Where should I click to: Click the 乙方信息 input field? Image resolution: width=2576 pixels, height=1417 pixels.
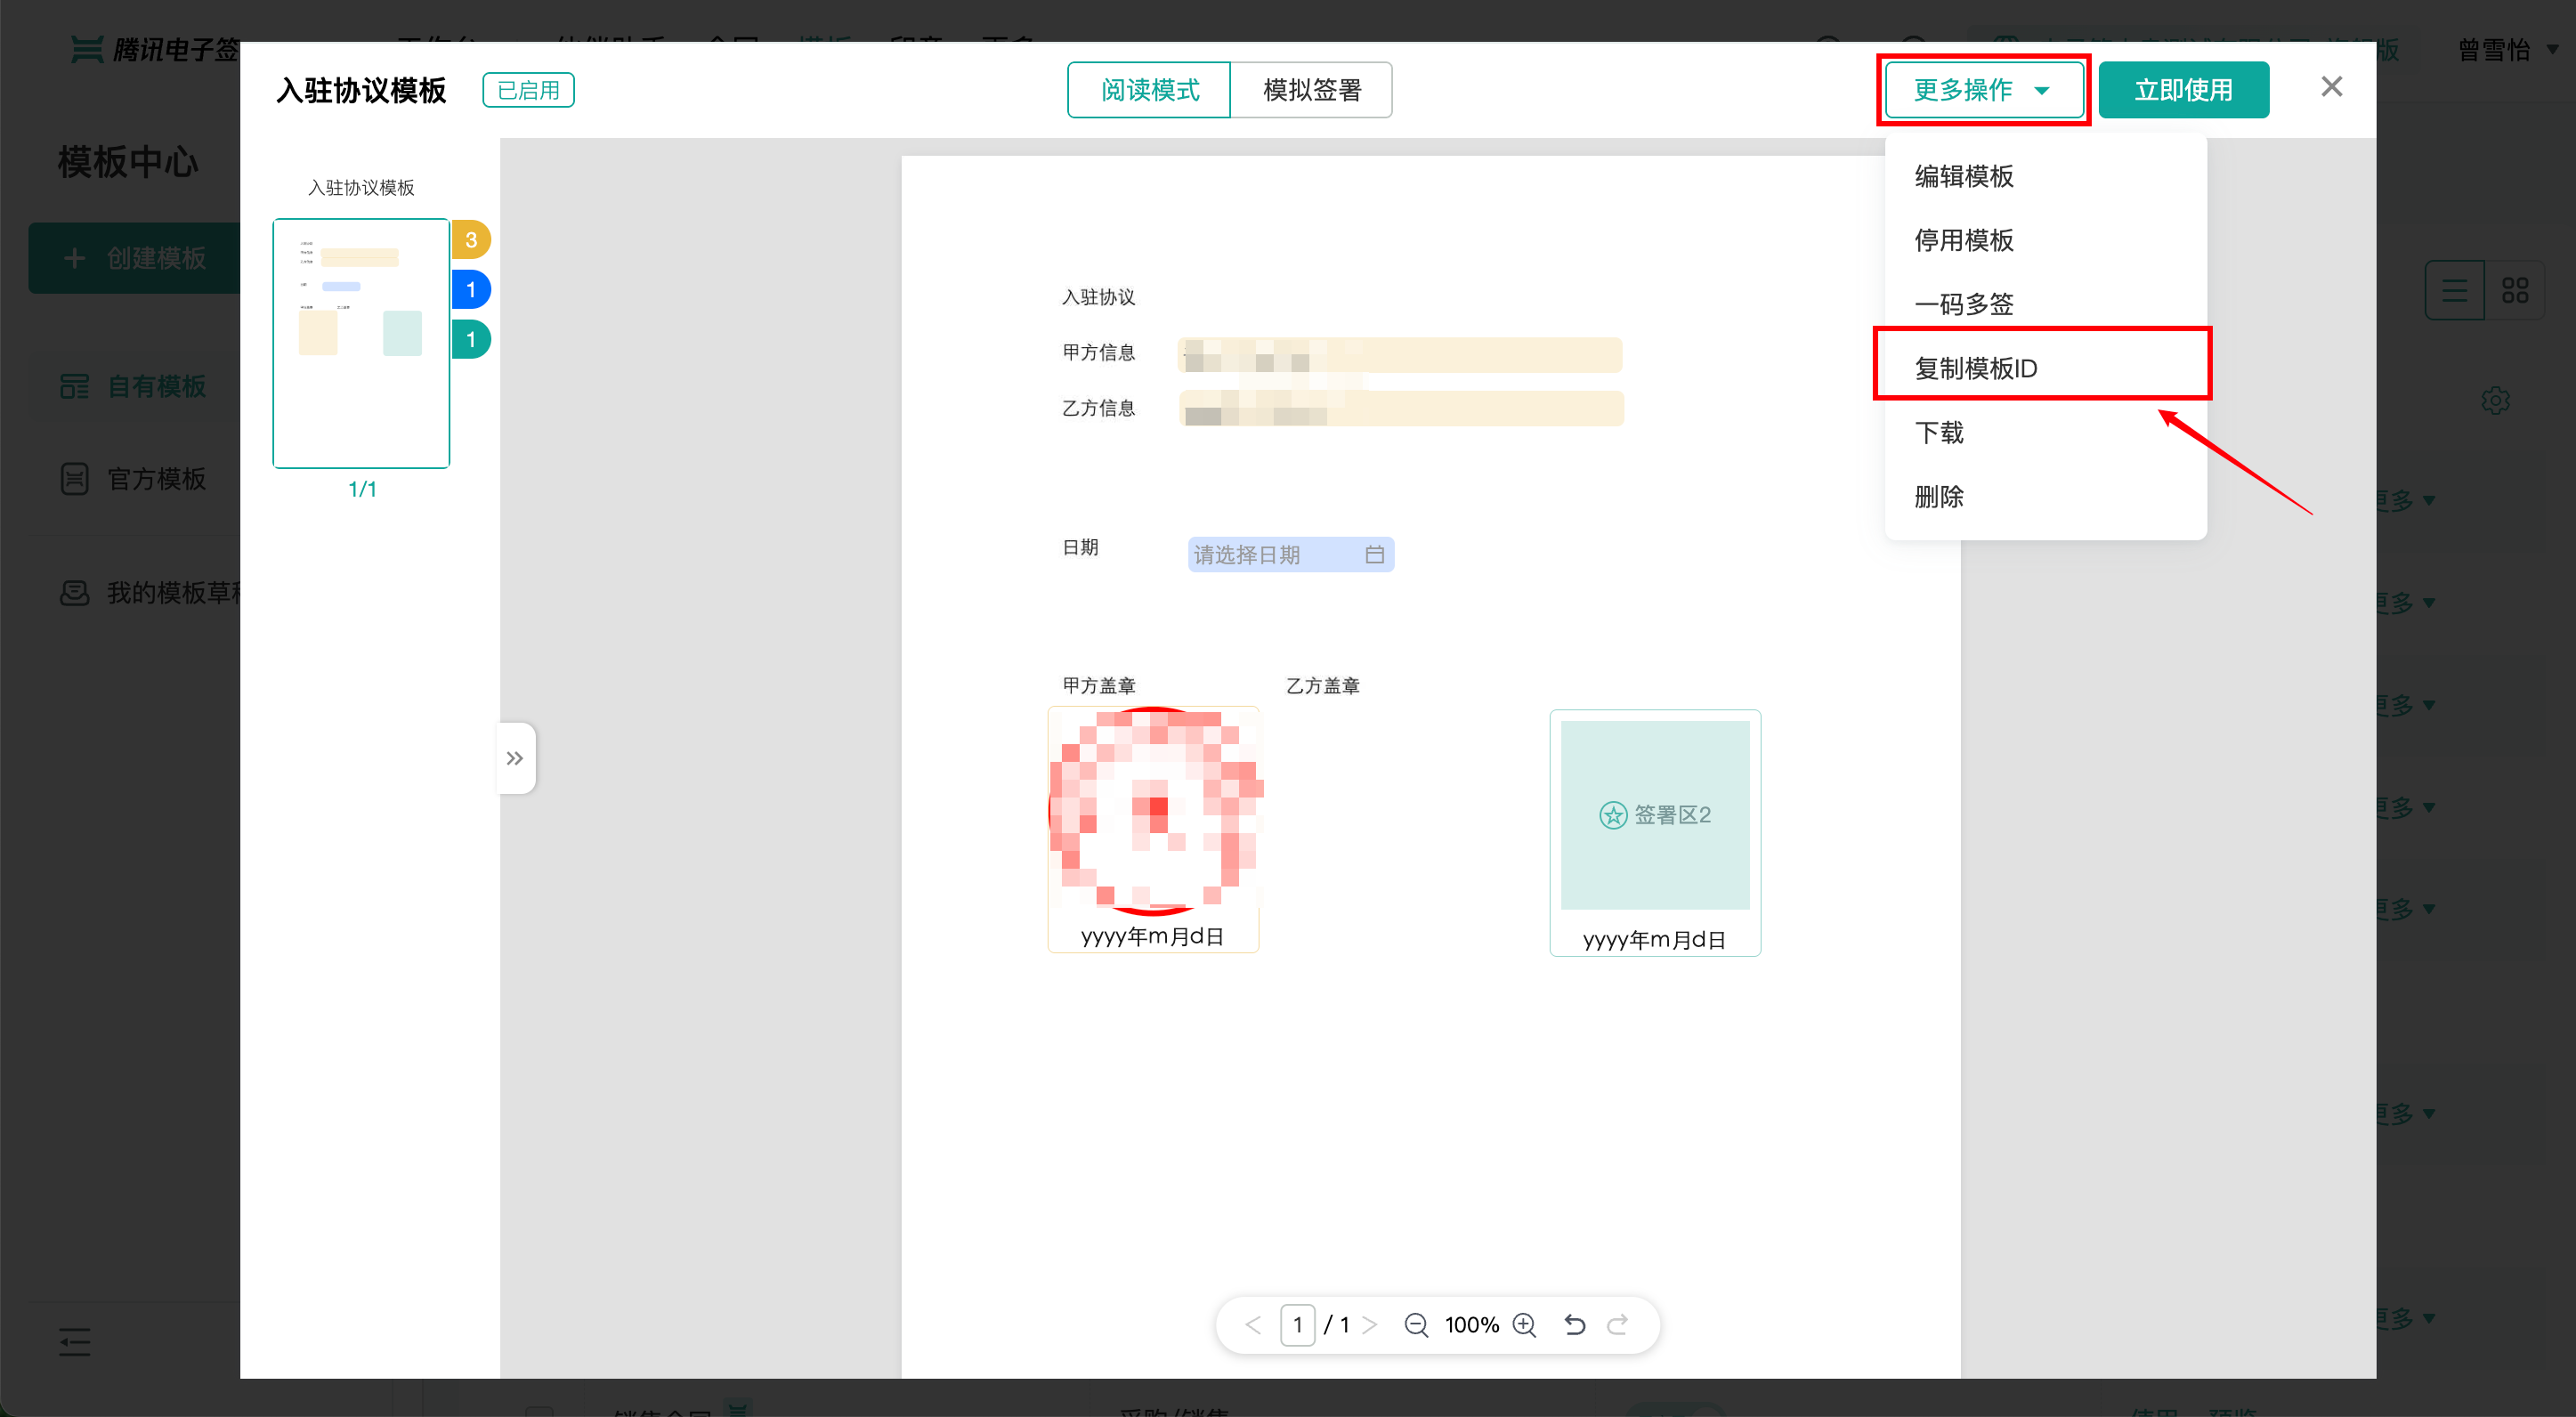coord(1401,408)
